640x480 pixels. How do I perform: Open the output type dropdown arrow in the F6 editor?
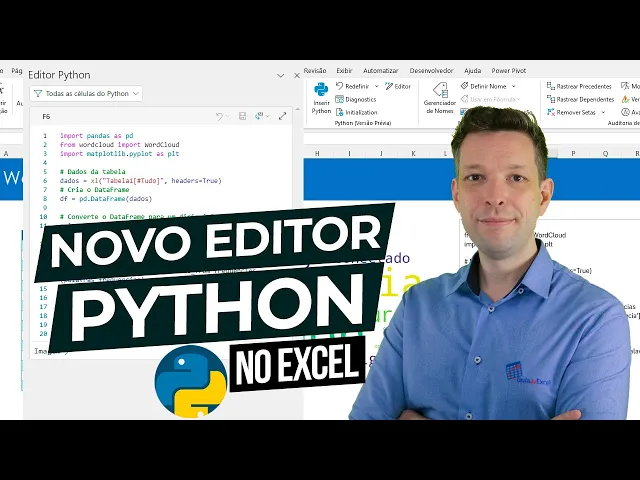[x=268, y=116]
